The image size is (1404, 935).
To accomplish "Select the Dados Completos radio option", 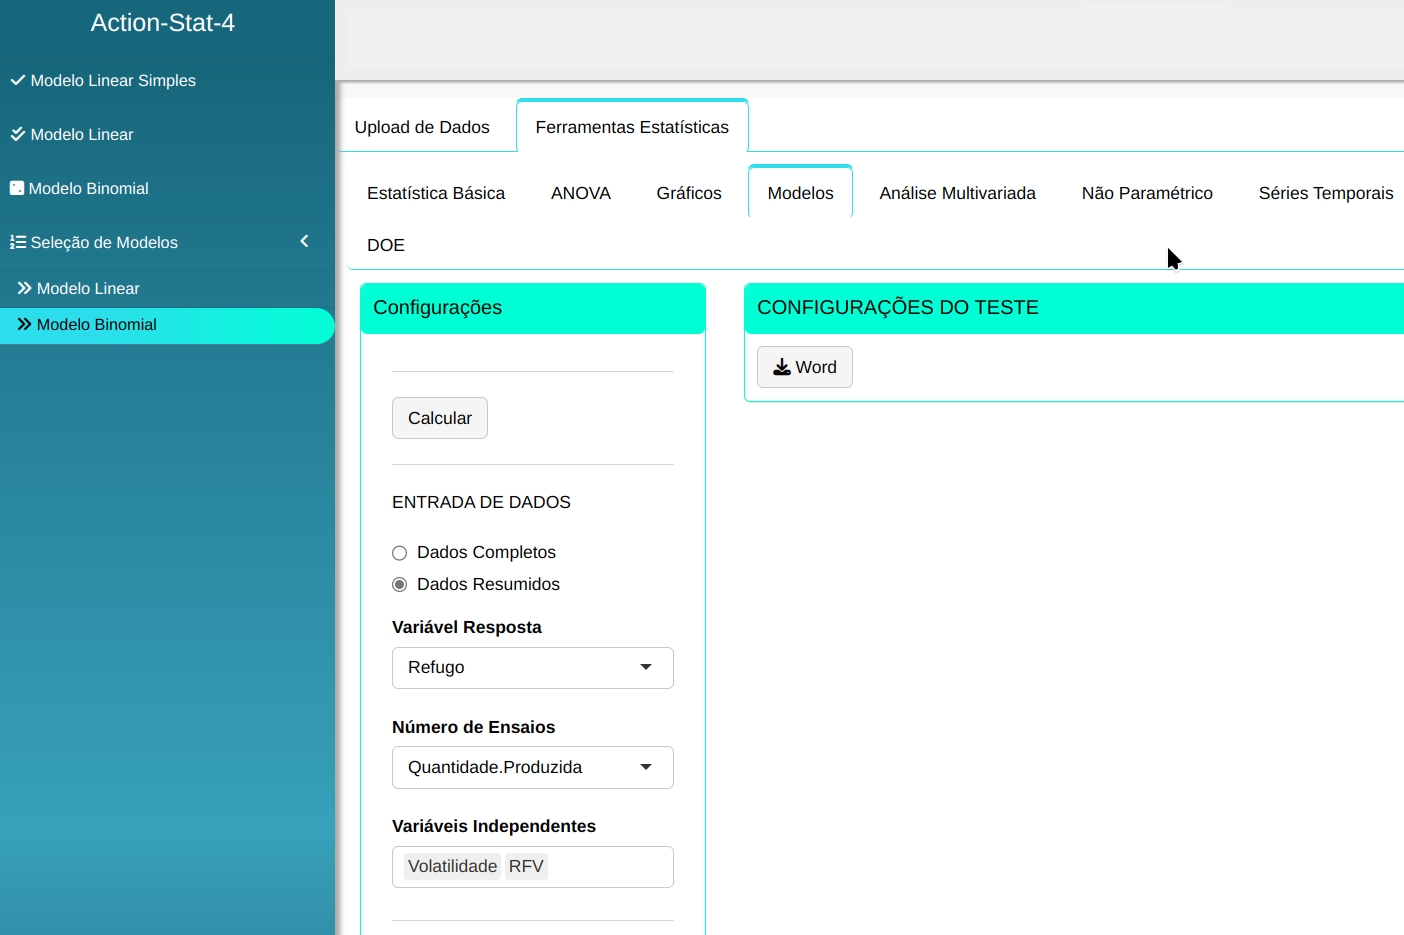I will pos(400,553).
